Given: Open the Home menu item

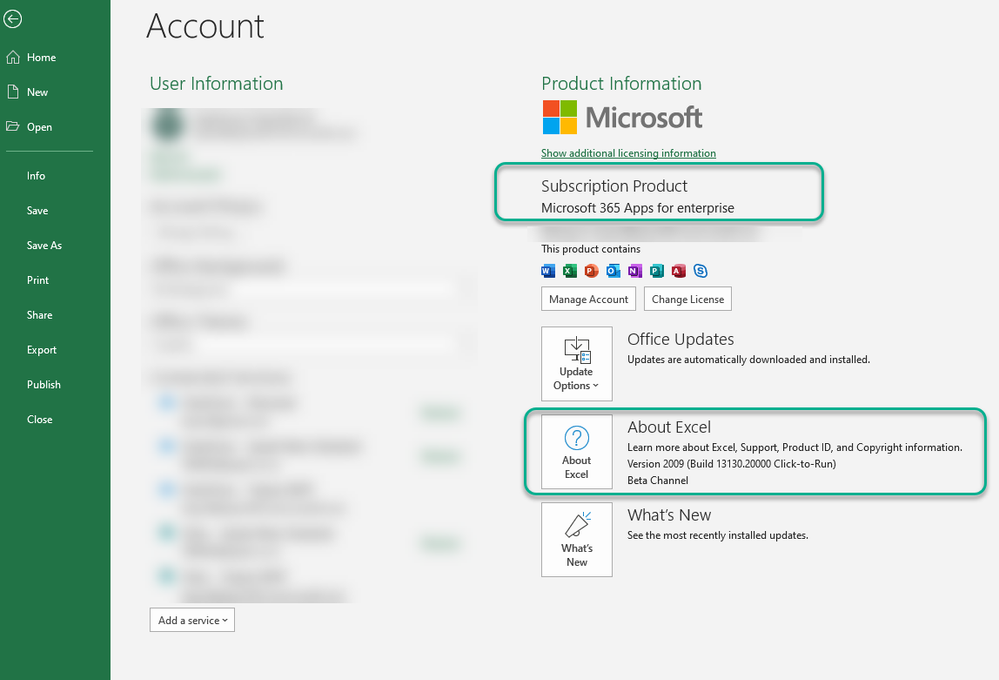Looking at the screenshot, I should (x=41, y=57).
